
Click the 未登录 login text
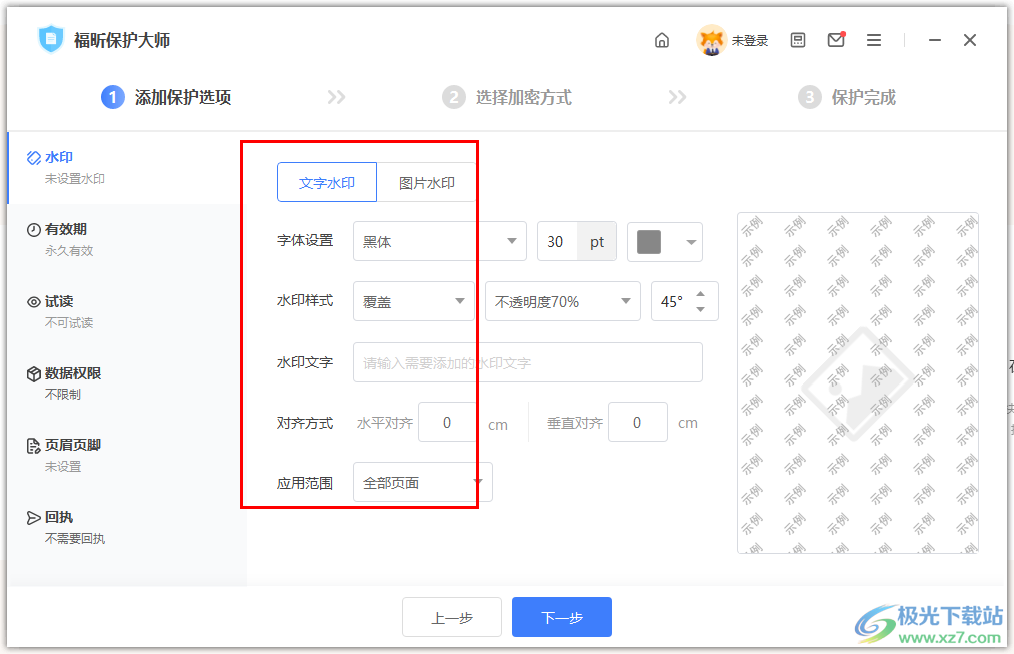coord(750,41)
